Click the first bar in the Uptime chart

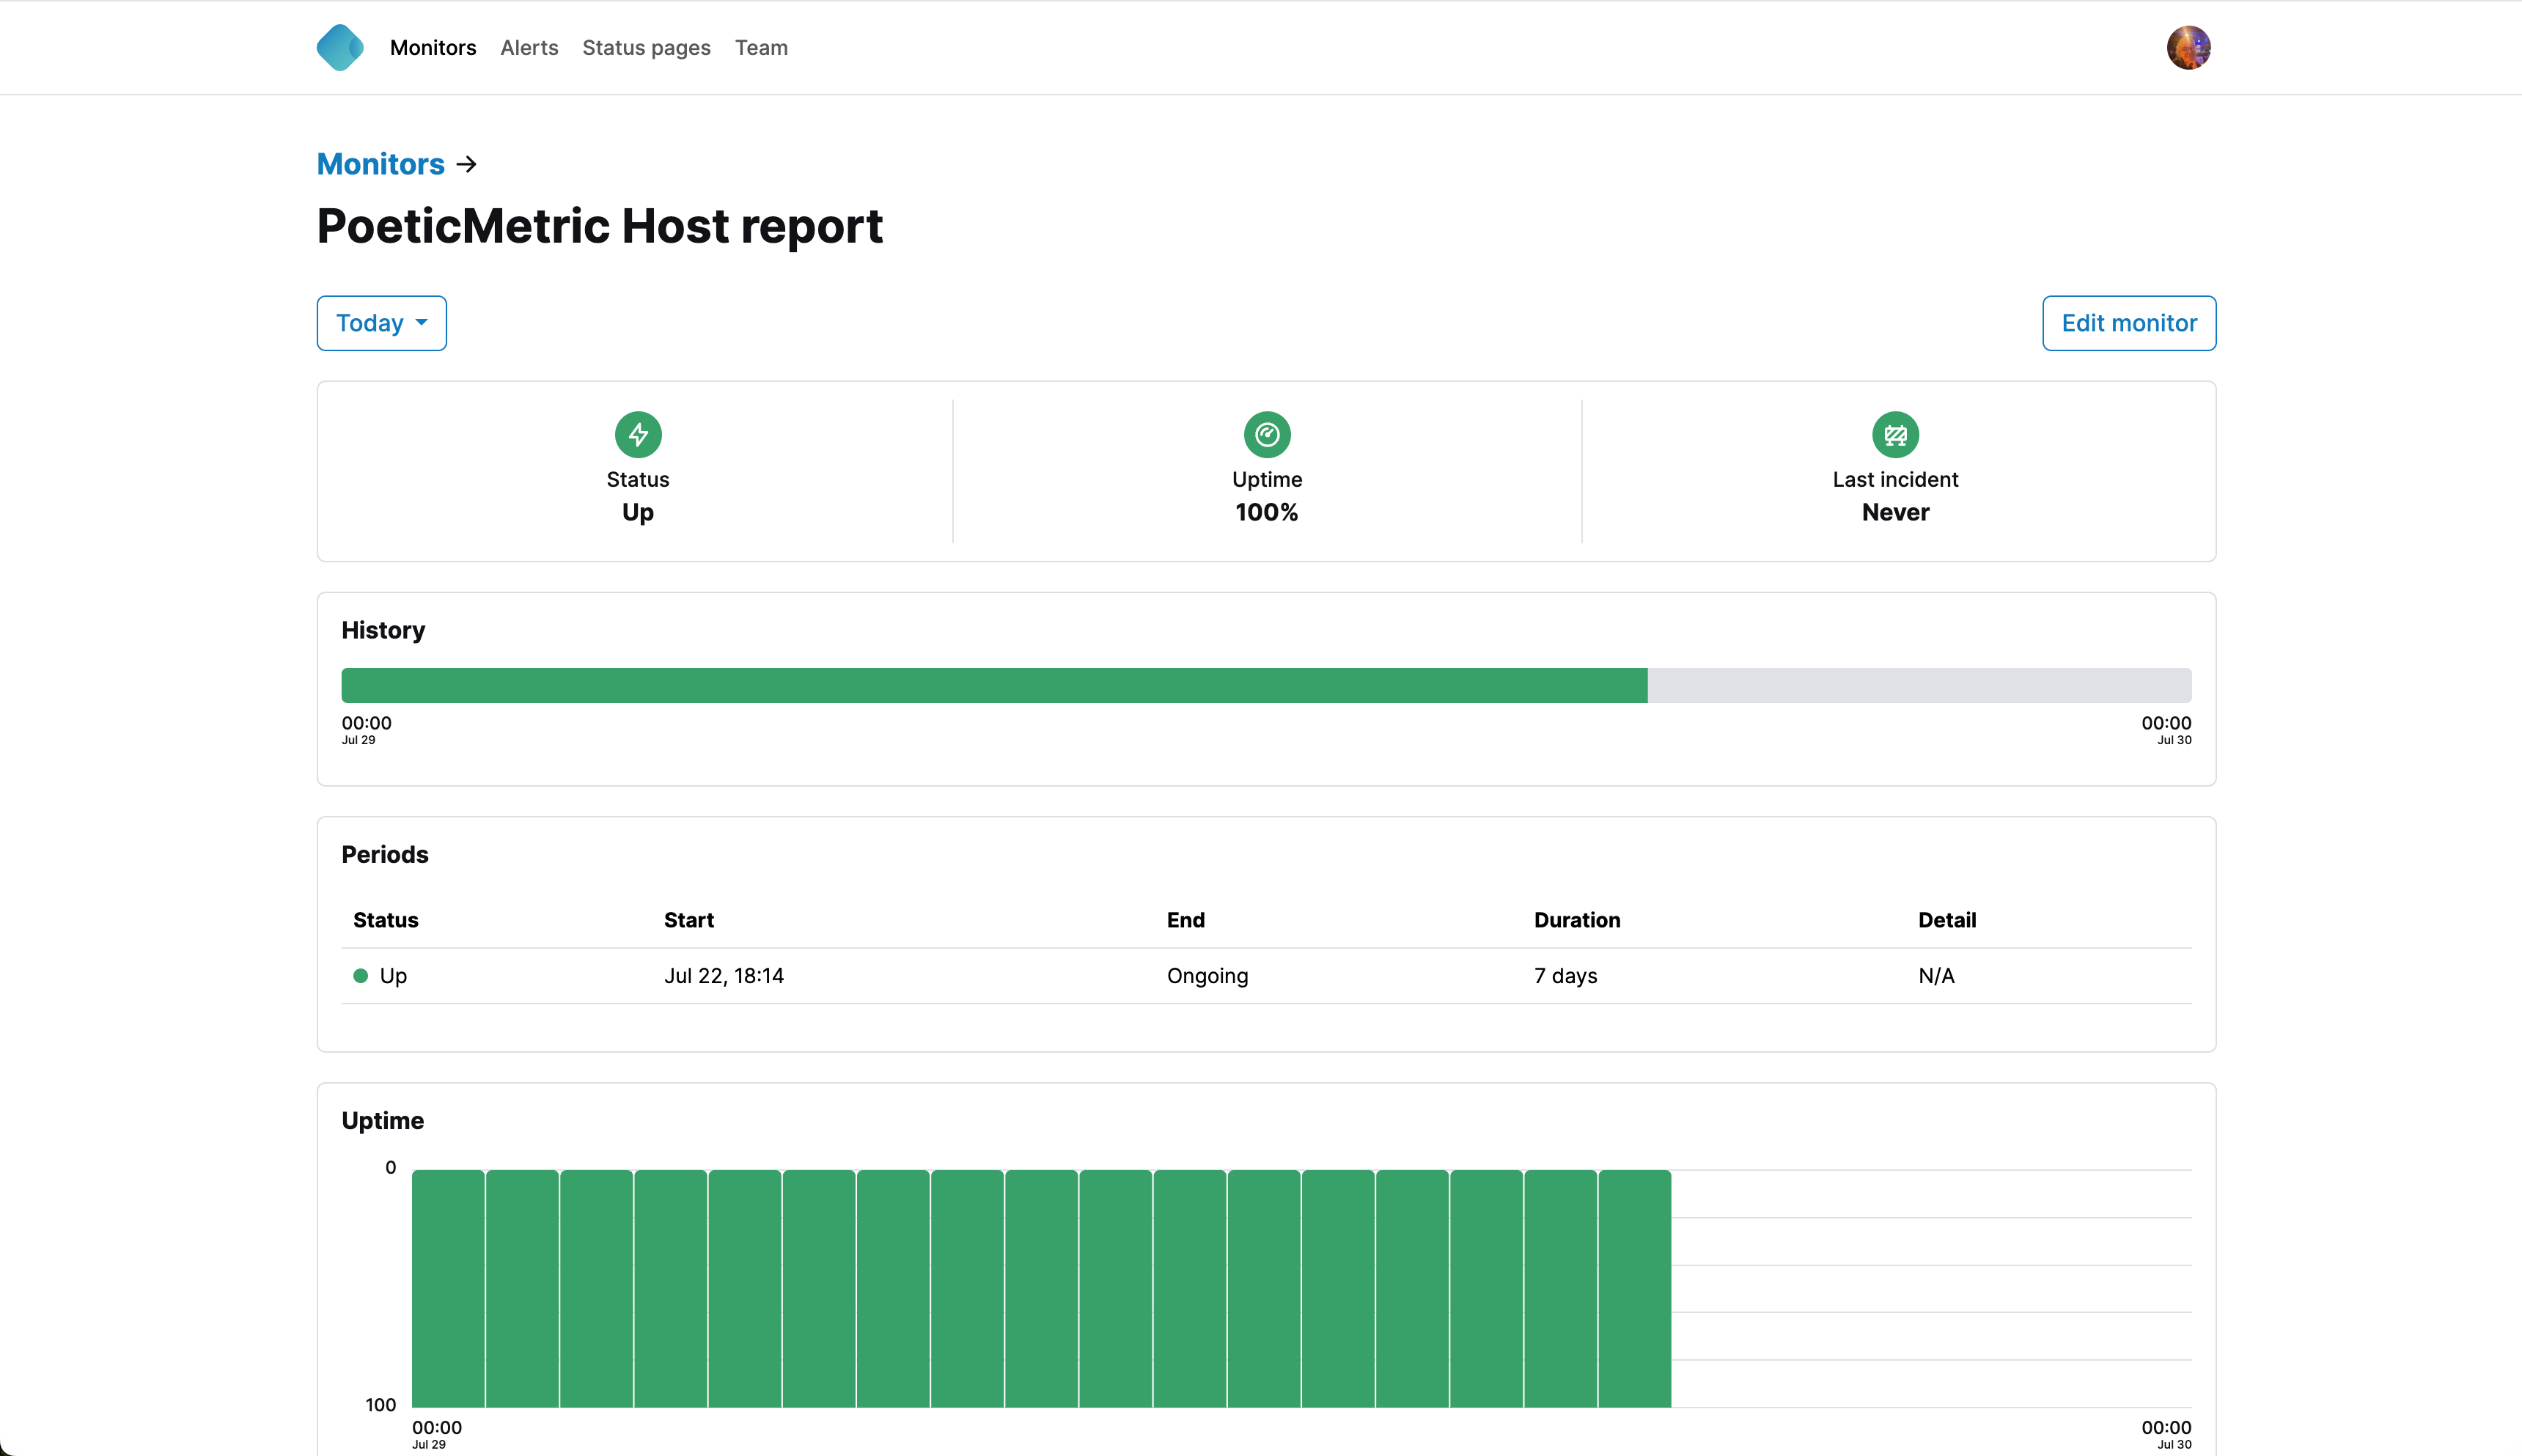[448, 1288]
